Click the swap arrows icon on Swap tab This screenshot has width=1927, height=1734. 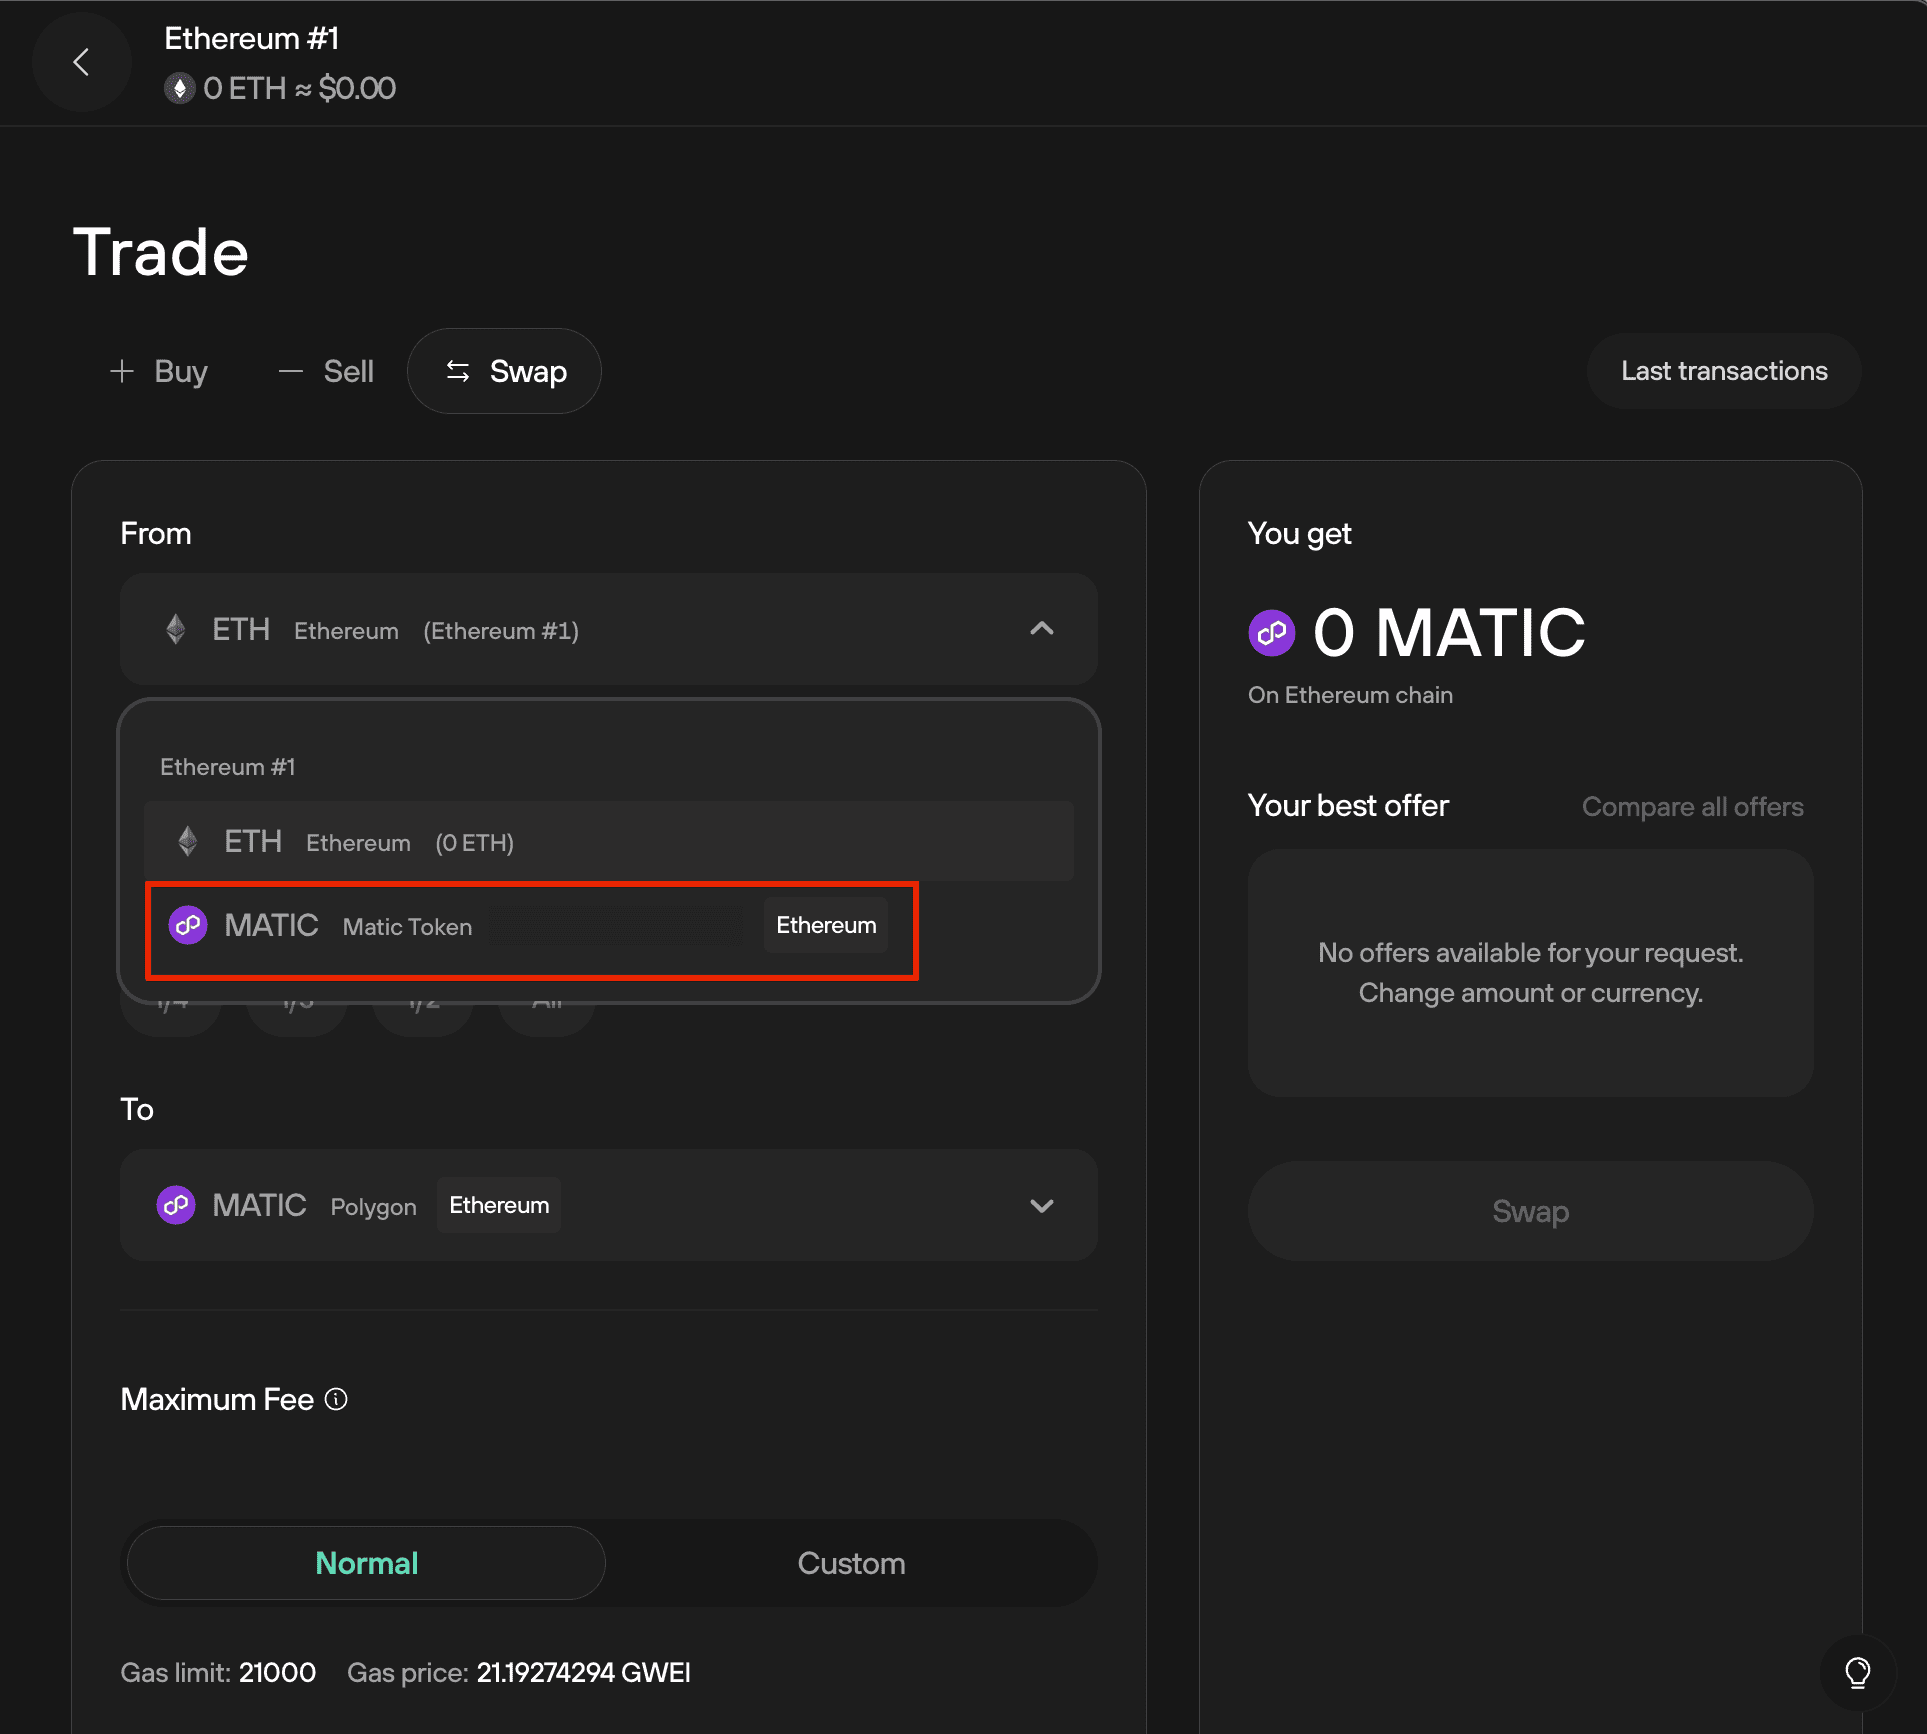pos(458,371)
